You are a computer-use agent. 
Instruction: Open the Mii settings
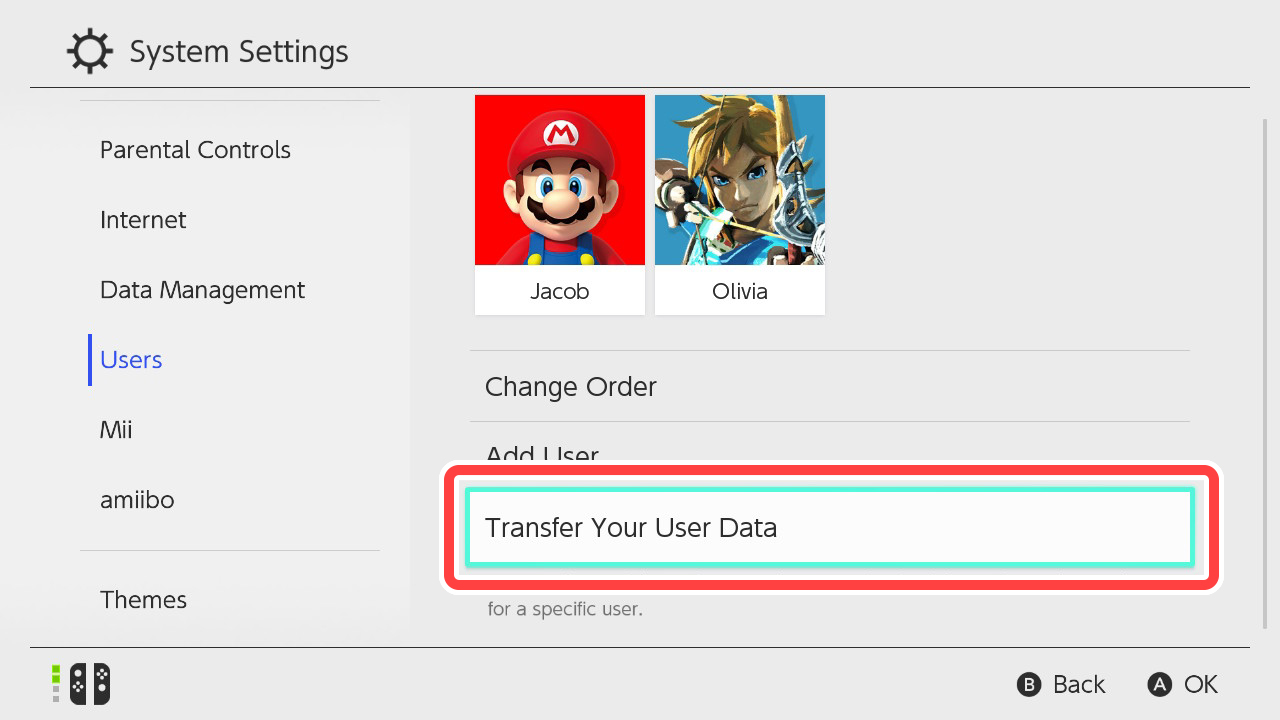116,430
